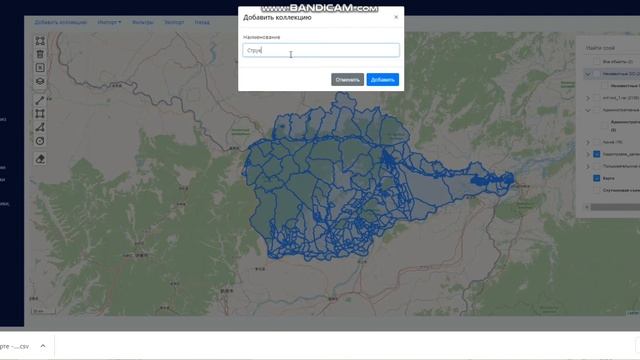The width and height of the screenshot is (640, 360).
Task: Select the vertex edit tool in map toolbar
Action: coord(40,41)
